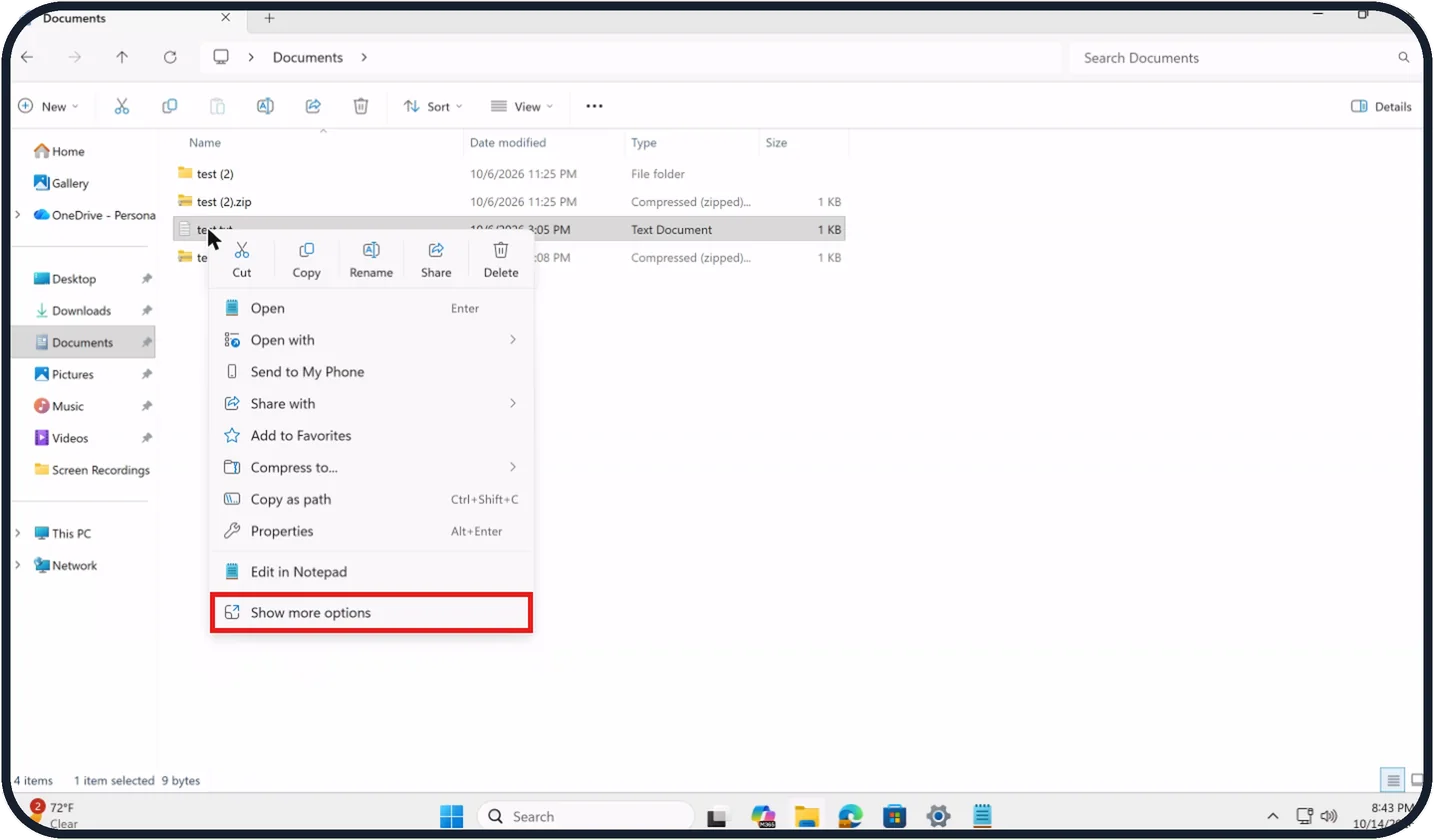Click the Delete icon in context menu

[x=501, y=251]
